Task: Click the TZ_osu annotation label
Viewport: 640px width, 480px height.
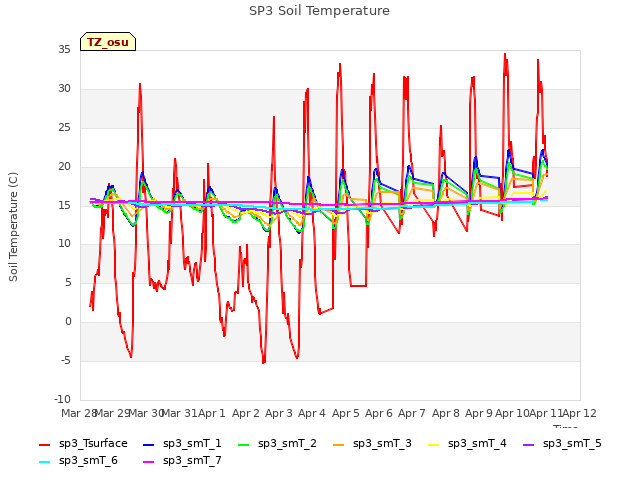Action: pos(108,42)
